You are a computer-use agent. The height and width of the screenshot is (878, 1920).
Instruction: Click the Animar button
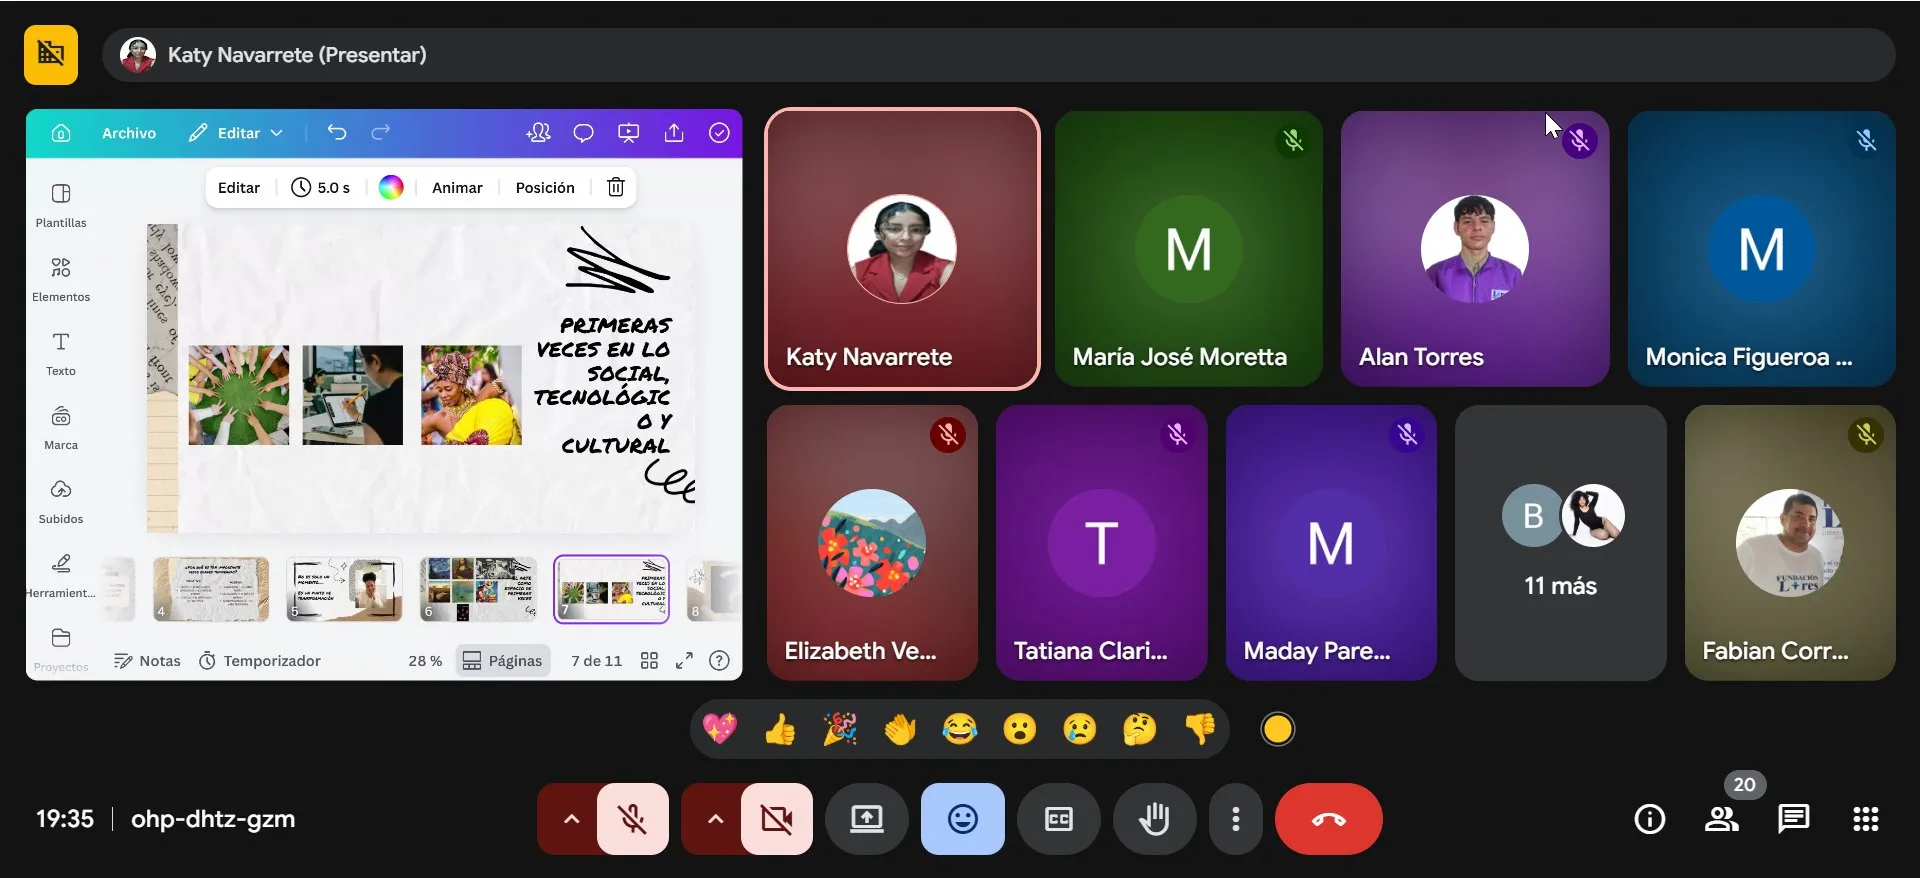(457, 188)
